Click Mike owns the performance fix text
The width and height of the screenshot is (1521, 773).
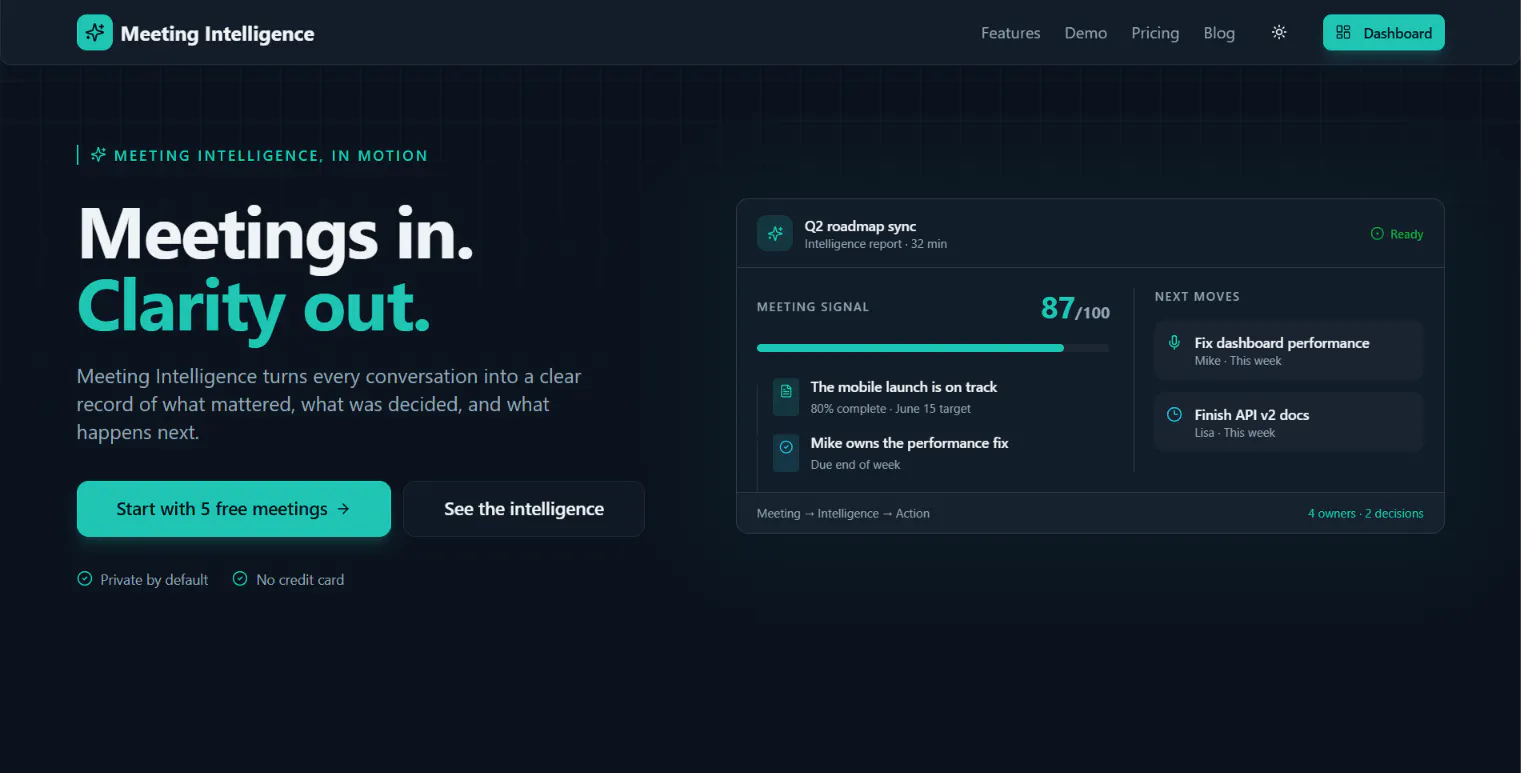pyautogui.click(x=910, y=443)
